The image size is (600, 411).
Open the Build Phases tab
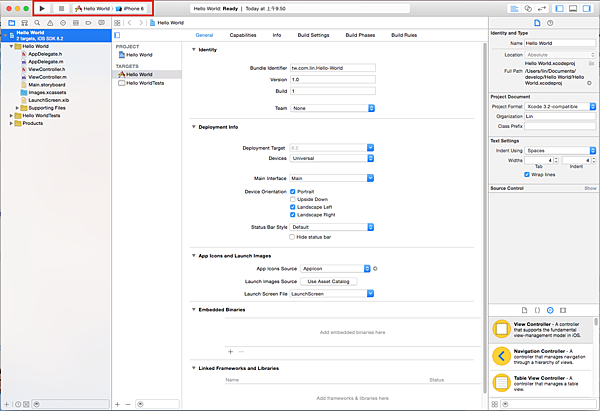pos(360,35)
